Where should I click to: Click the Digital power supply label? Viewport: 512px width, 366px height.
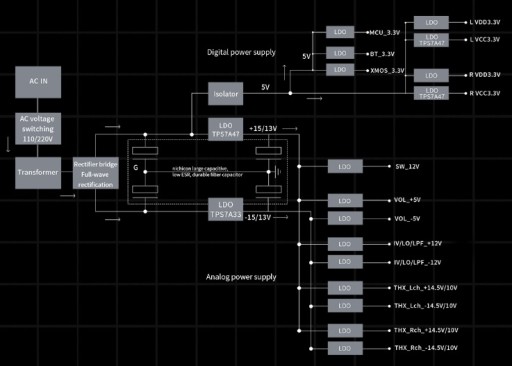pyautogui.click(x=241, y=52)
